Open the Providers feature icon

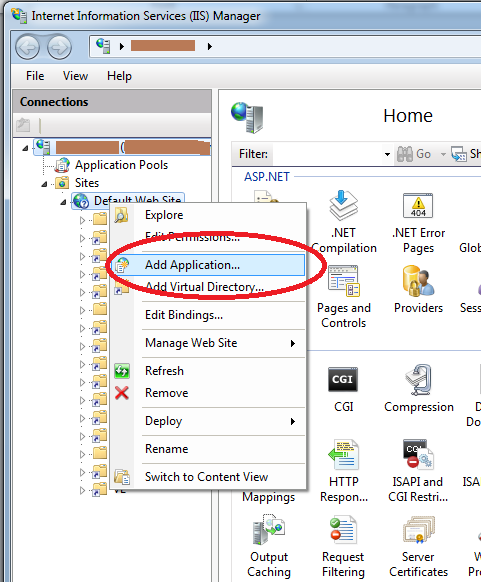[418, 281]
